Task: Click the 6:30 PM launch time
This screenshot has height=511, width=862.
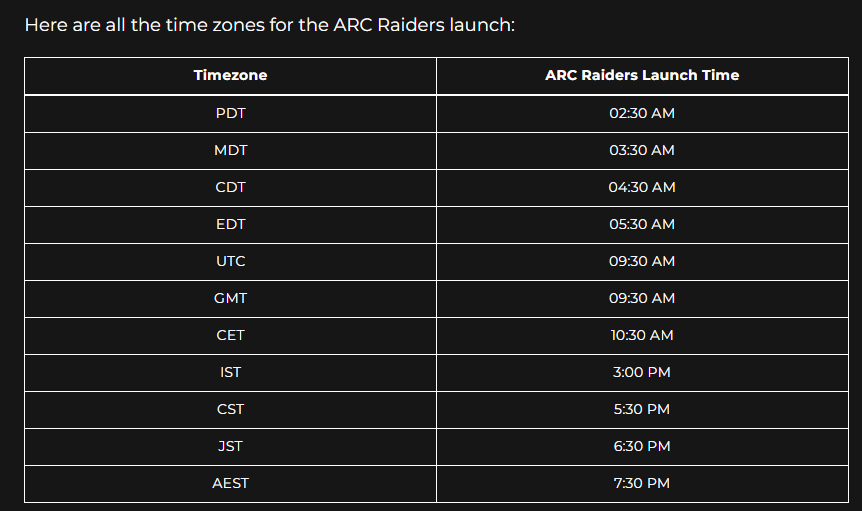Action: coord(642,446)
